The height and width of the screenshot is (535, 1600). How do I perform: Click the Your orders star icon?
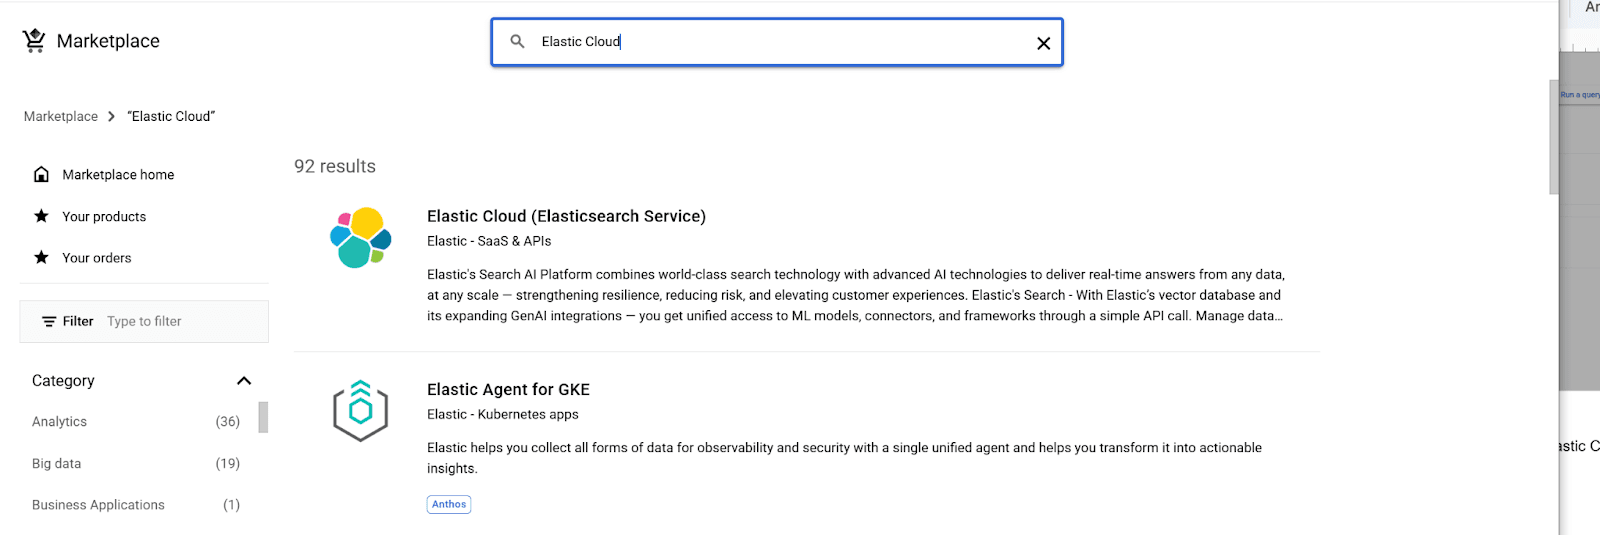pos(41,258)
